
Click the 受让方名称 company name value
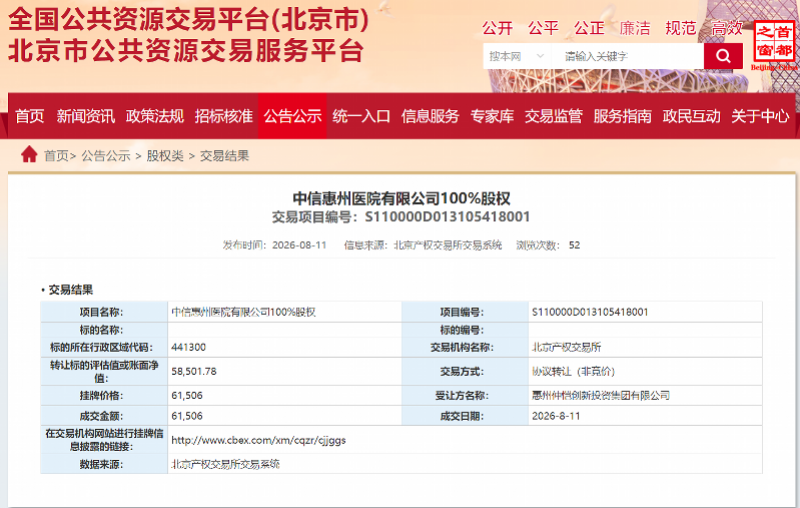pyautogui.click(x=601, y=395)
